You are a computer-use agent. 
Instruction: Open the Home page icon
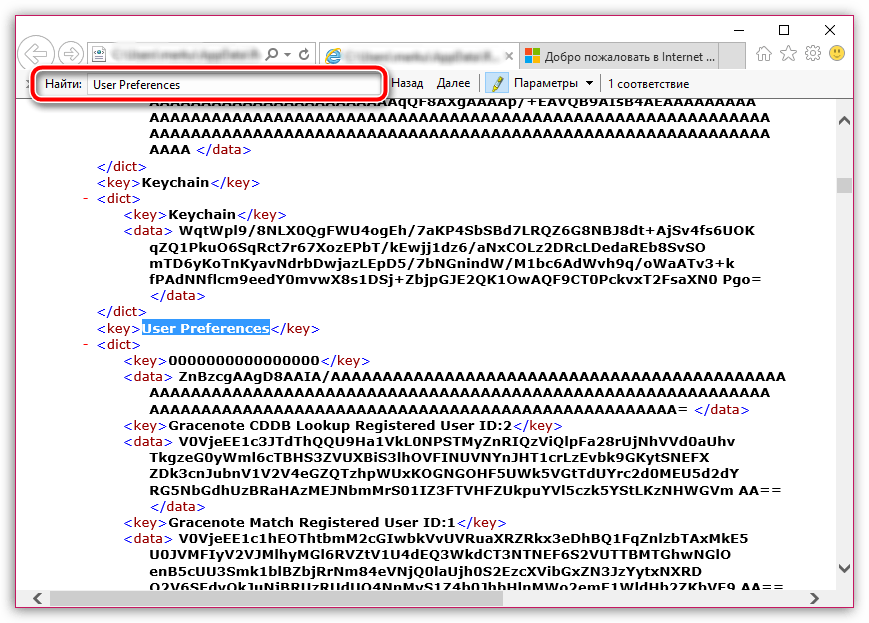[764, 53]
